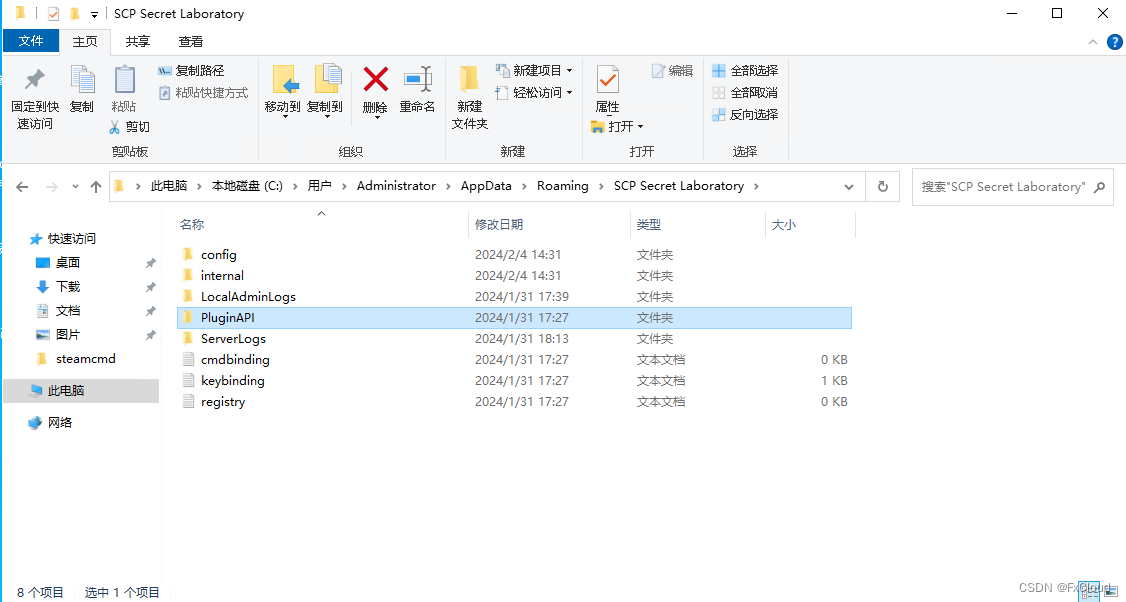Open Quick Access Toolbar customize arrow
Screen dimensions: 1126x602
point(94,14)
